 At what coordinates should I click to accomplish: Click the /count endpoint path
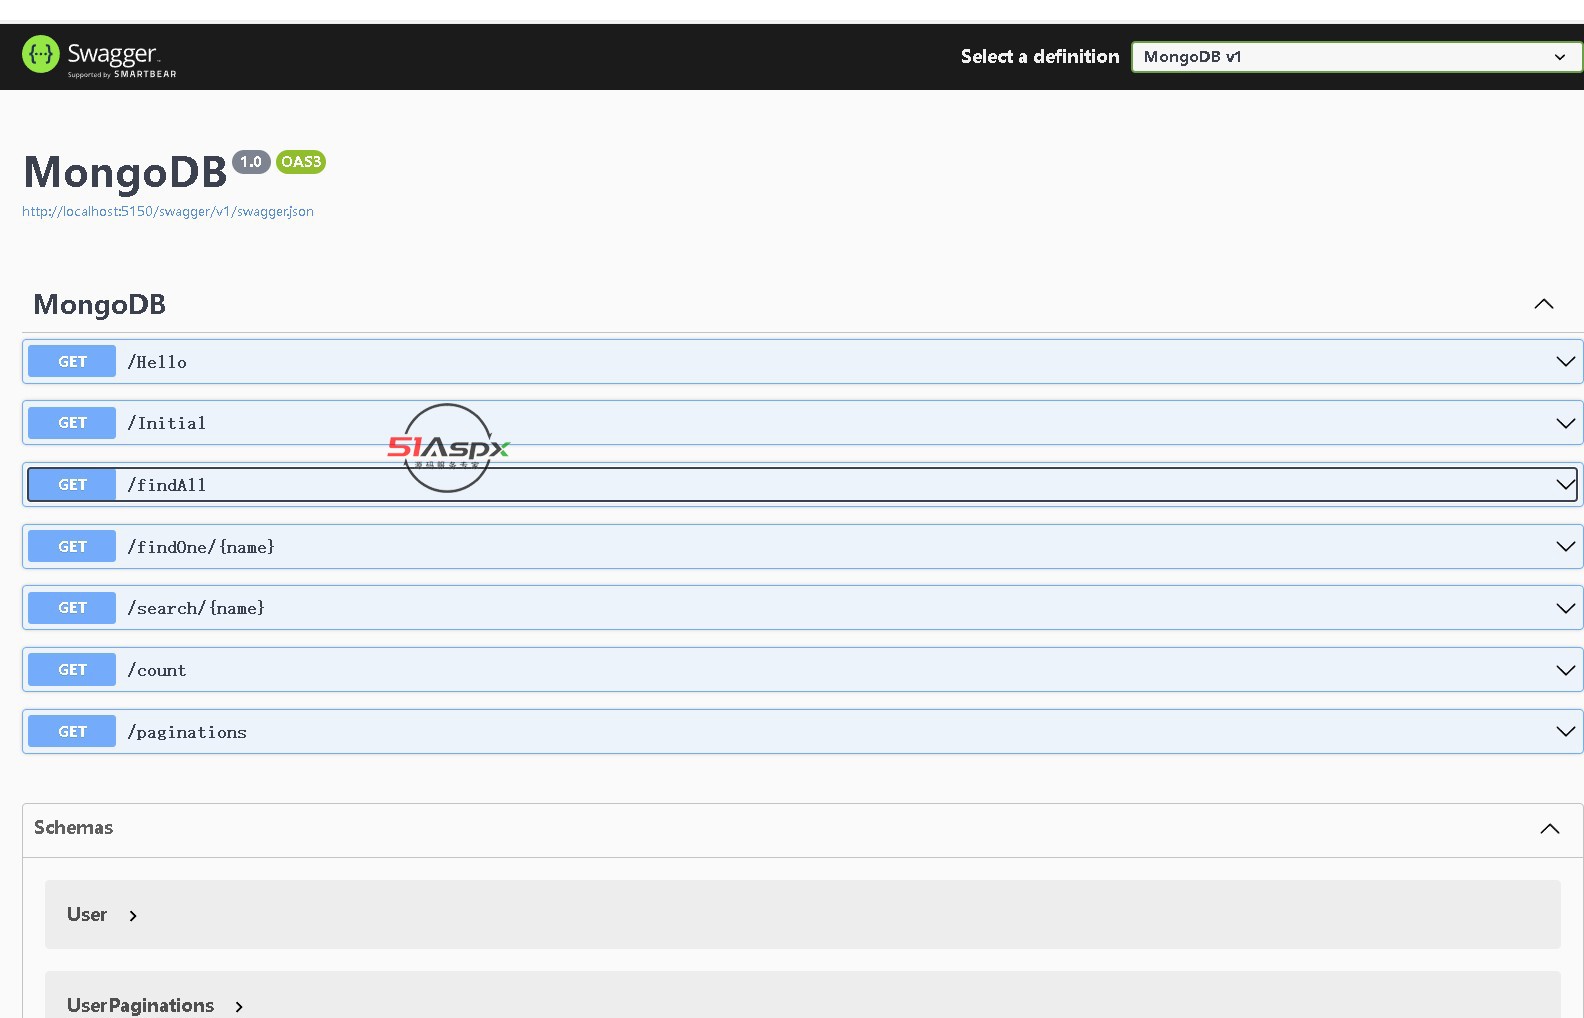[157, 670]
